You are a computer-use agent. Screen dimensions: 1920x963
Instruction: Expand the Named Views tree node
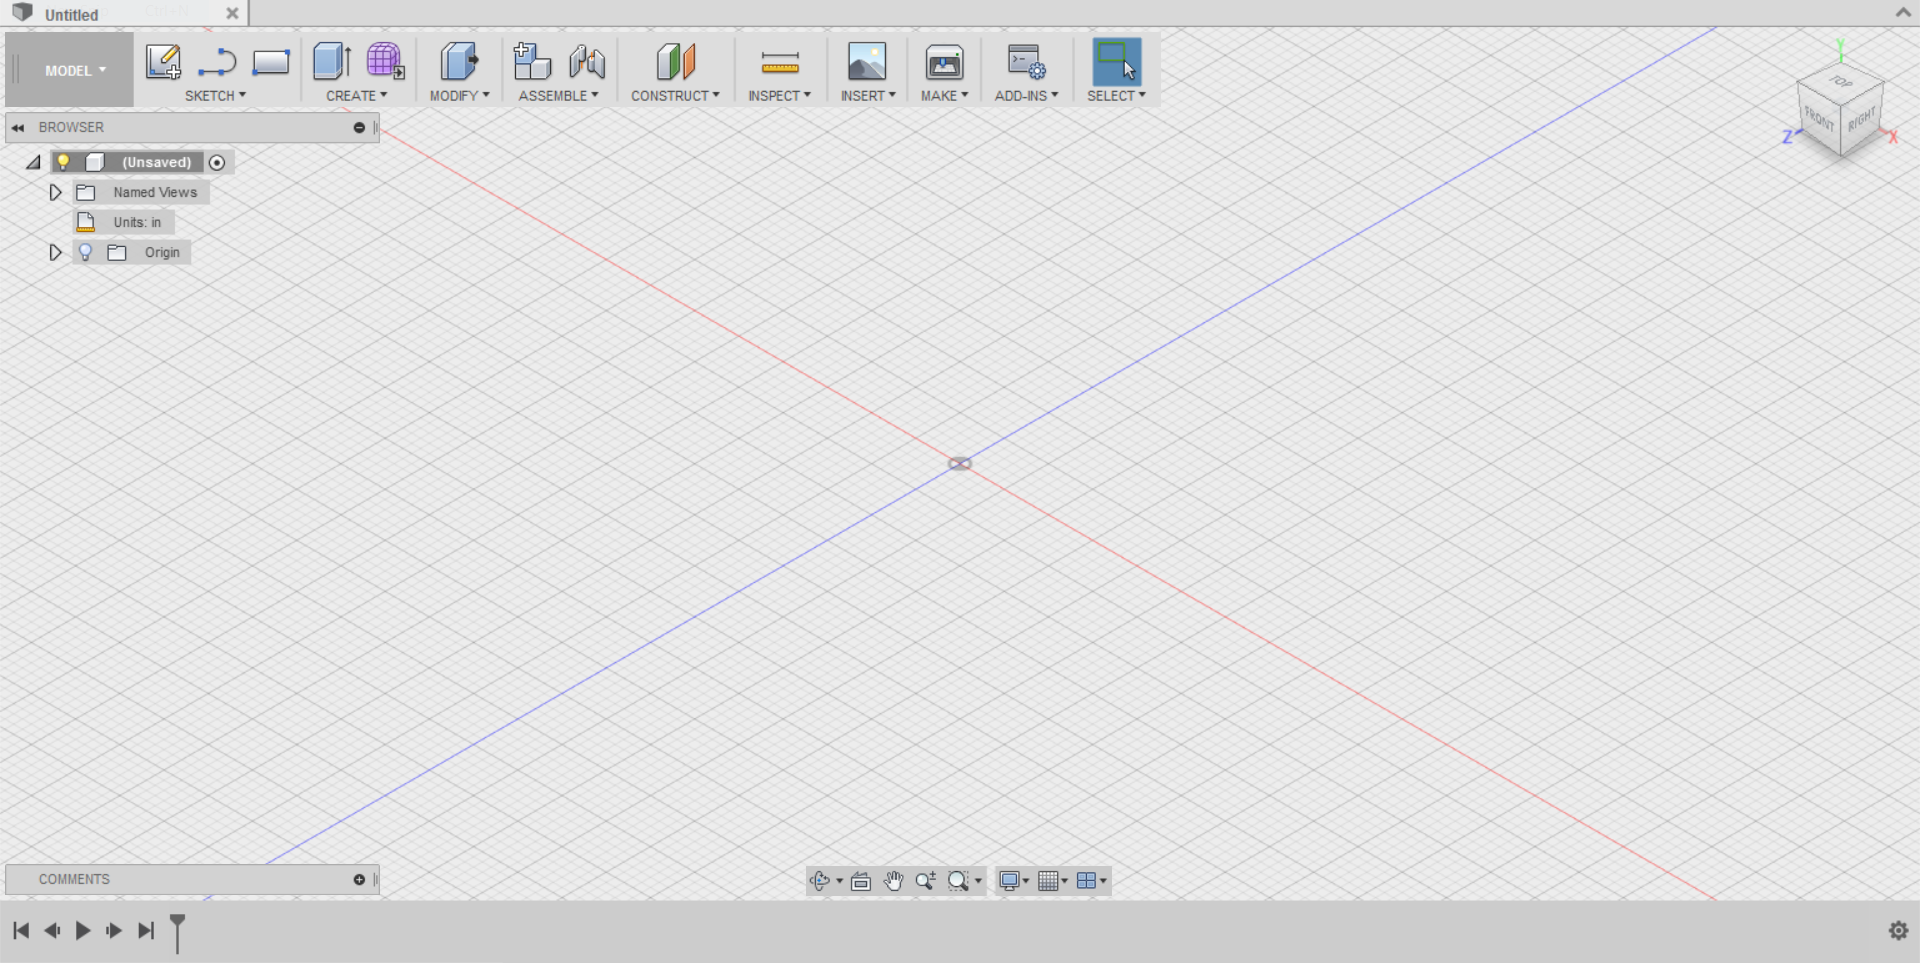56,192
